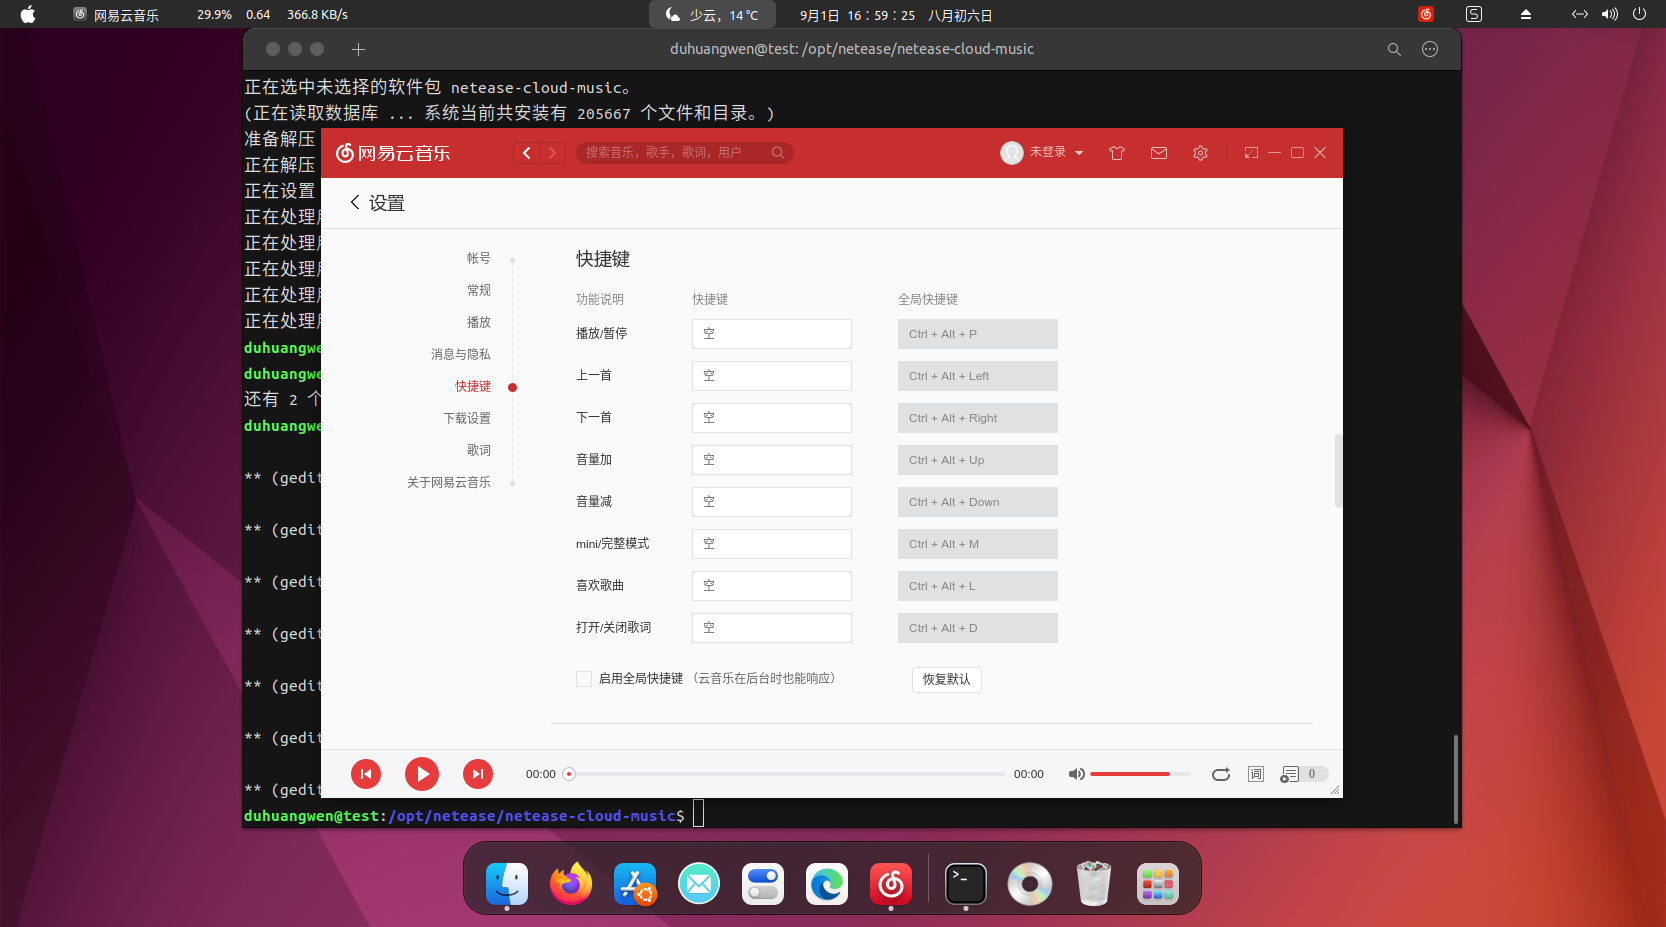This screenshot has width=1666, height=927.
Task: Open the skin (t-shirt) icon
Action: coord(1117,153)
